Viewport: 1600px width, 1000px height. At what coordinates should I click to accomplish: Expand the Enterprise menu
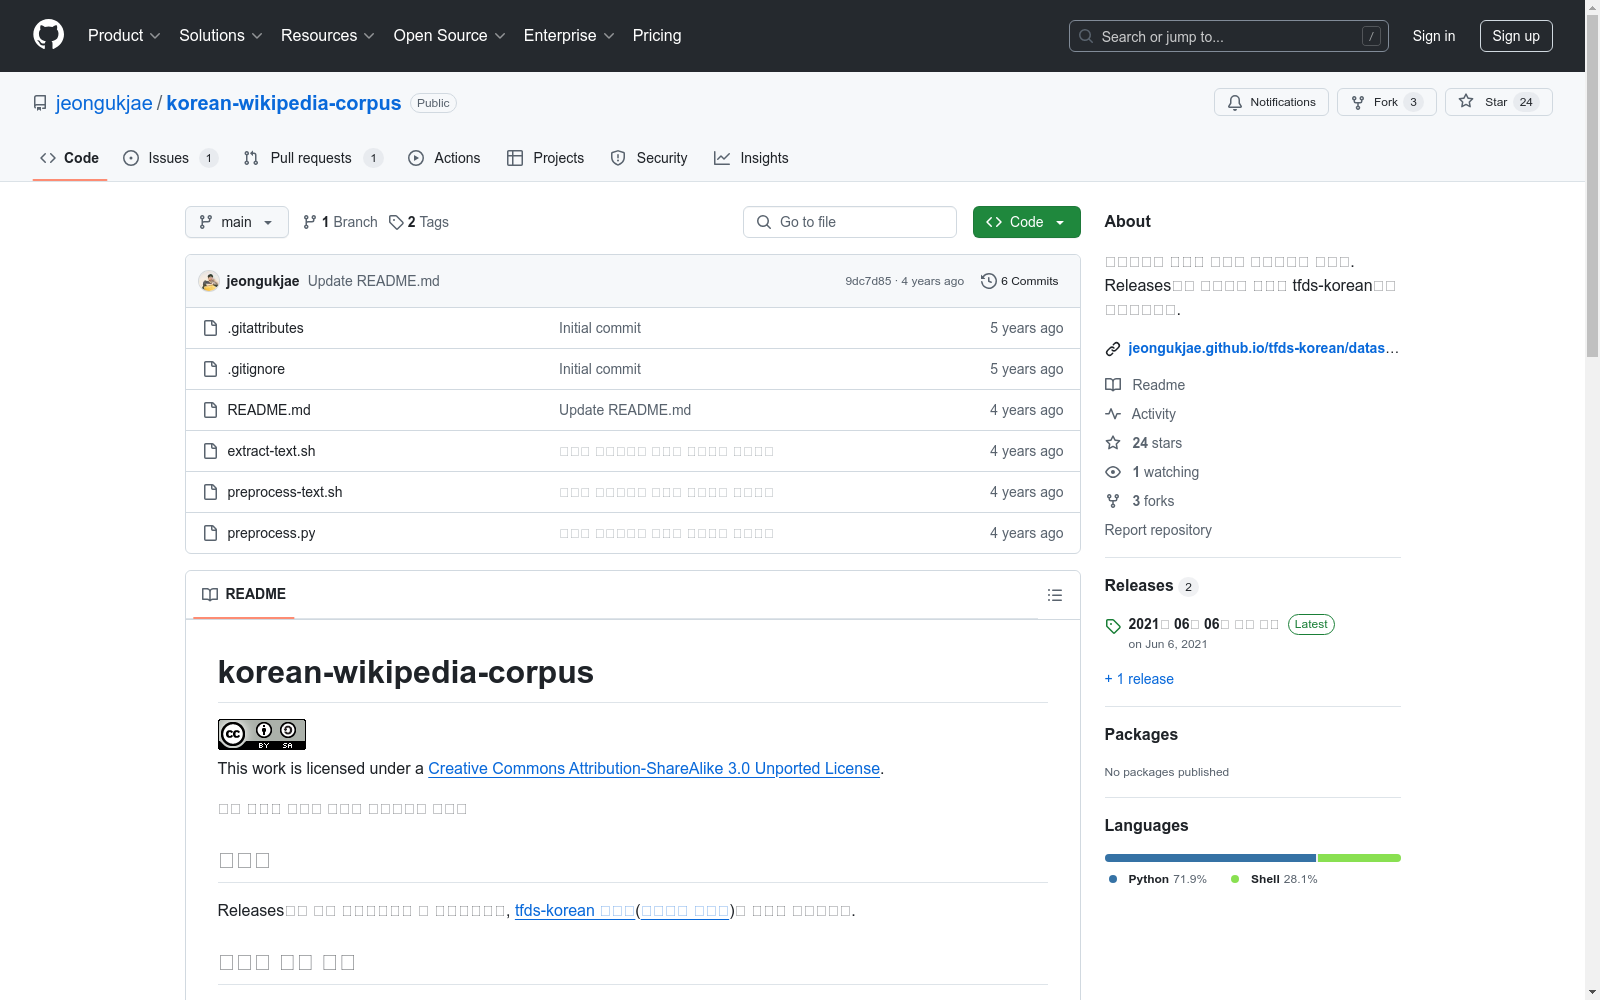tap(569, 36)
